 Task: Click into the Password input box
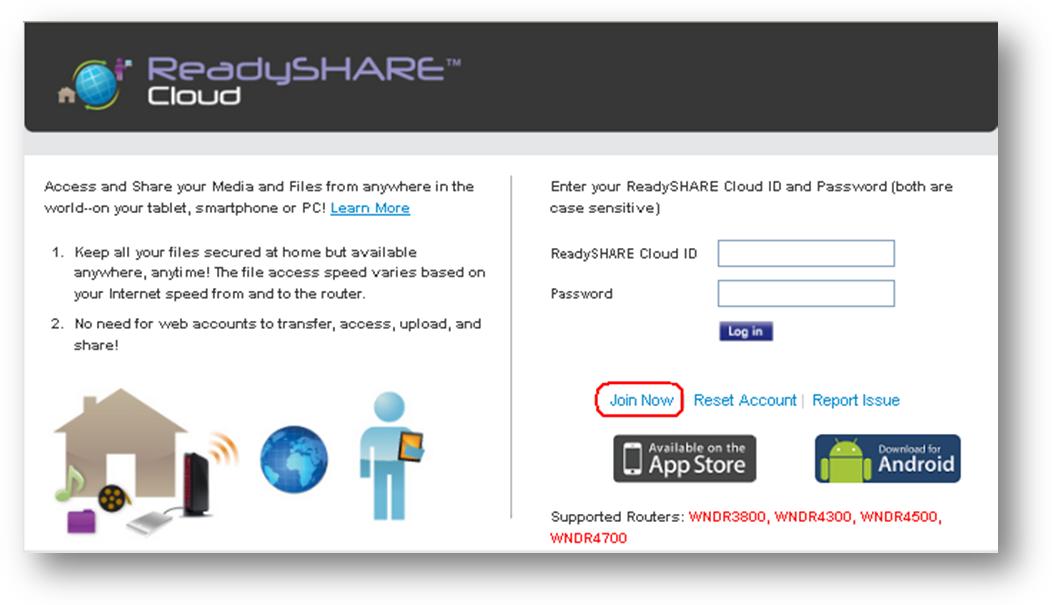(x=806, y=294)
